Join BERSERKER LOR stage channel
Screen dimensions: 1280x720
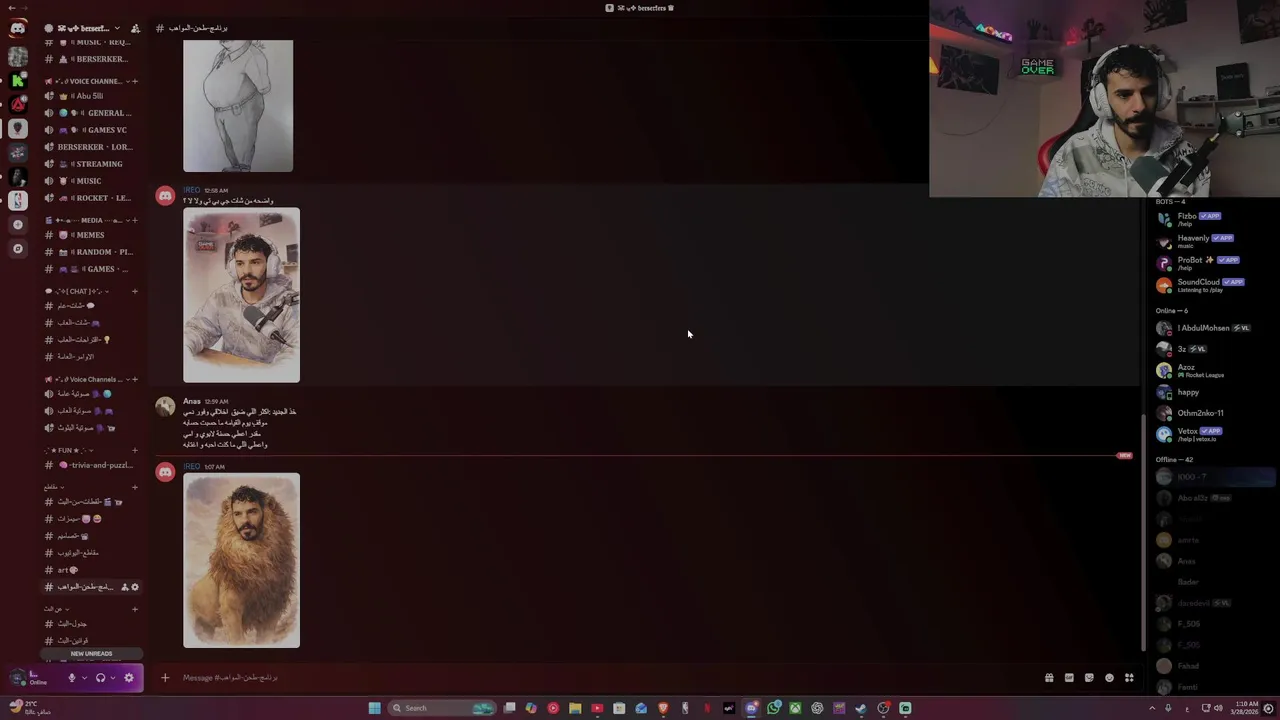click(92, 147)
